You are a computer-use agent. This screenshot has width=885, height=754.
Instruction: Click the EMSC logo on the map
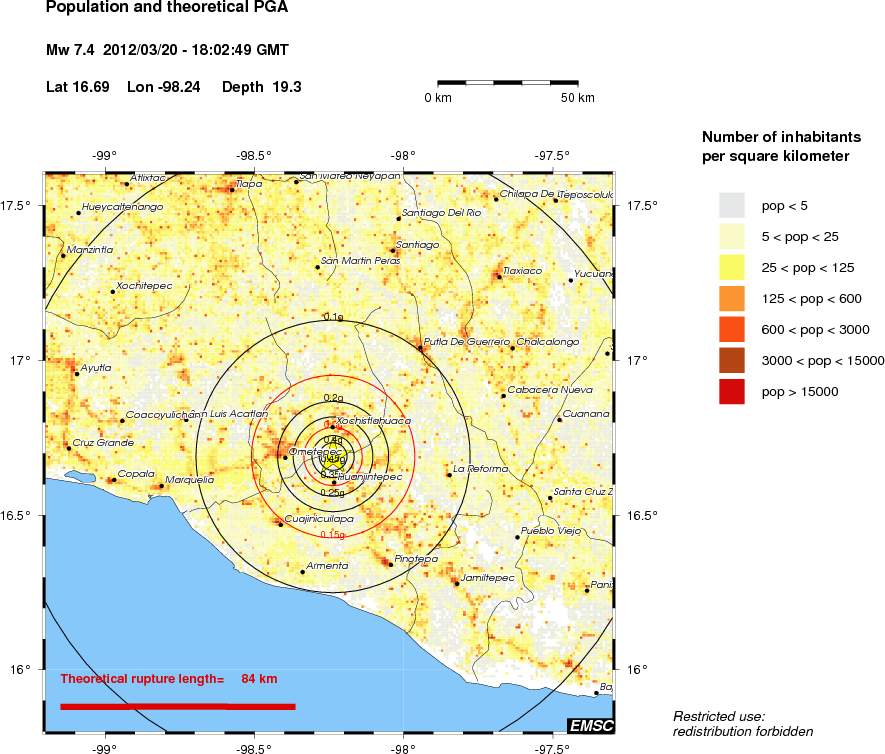[590, 726]
